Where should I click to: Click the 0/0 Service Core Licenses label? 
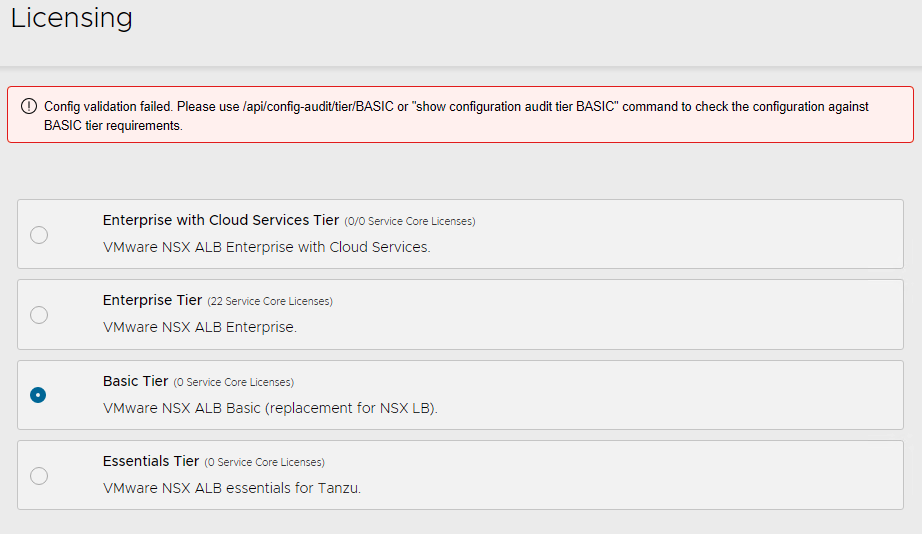[x=410, y=221]
